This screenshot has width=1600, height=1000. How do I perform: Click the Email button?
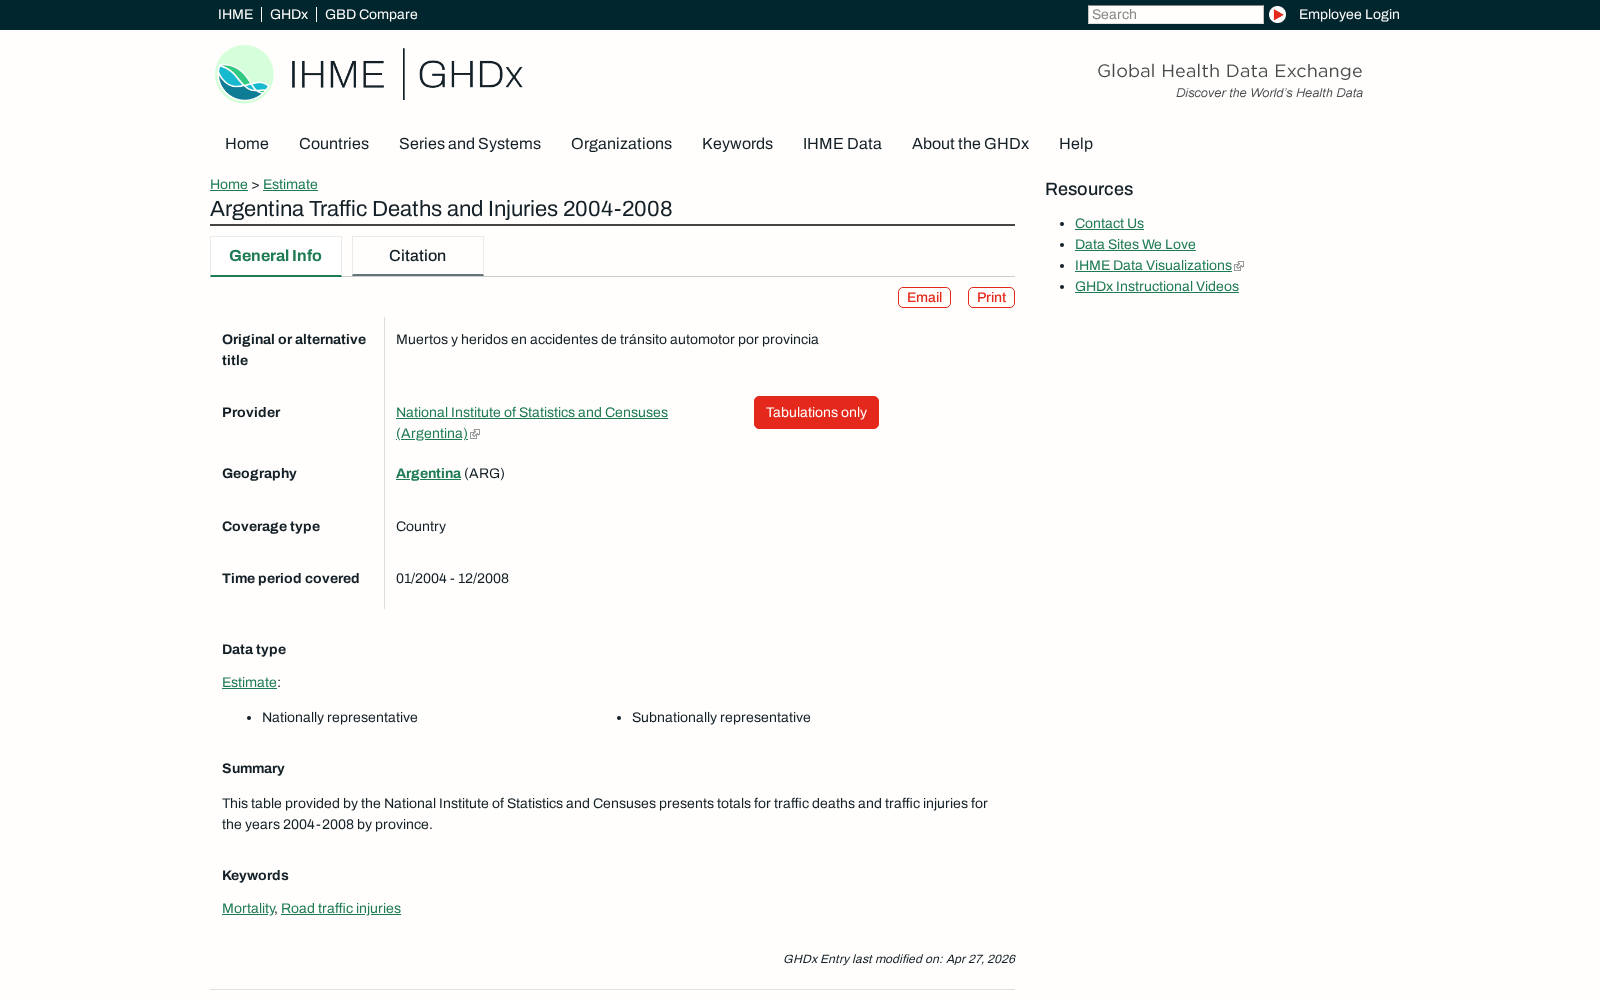click(924, 298)
